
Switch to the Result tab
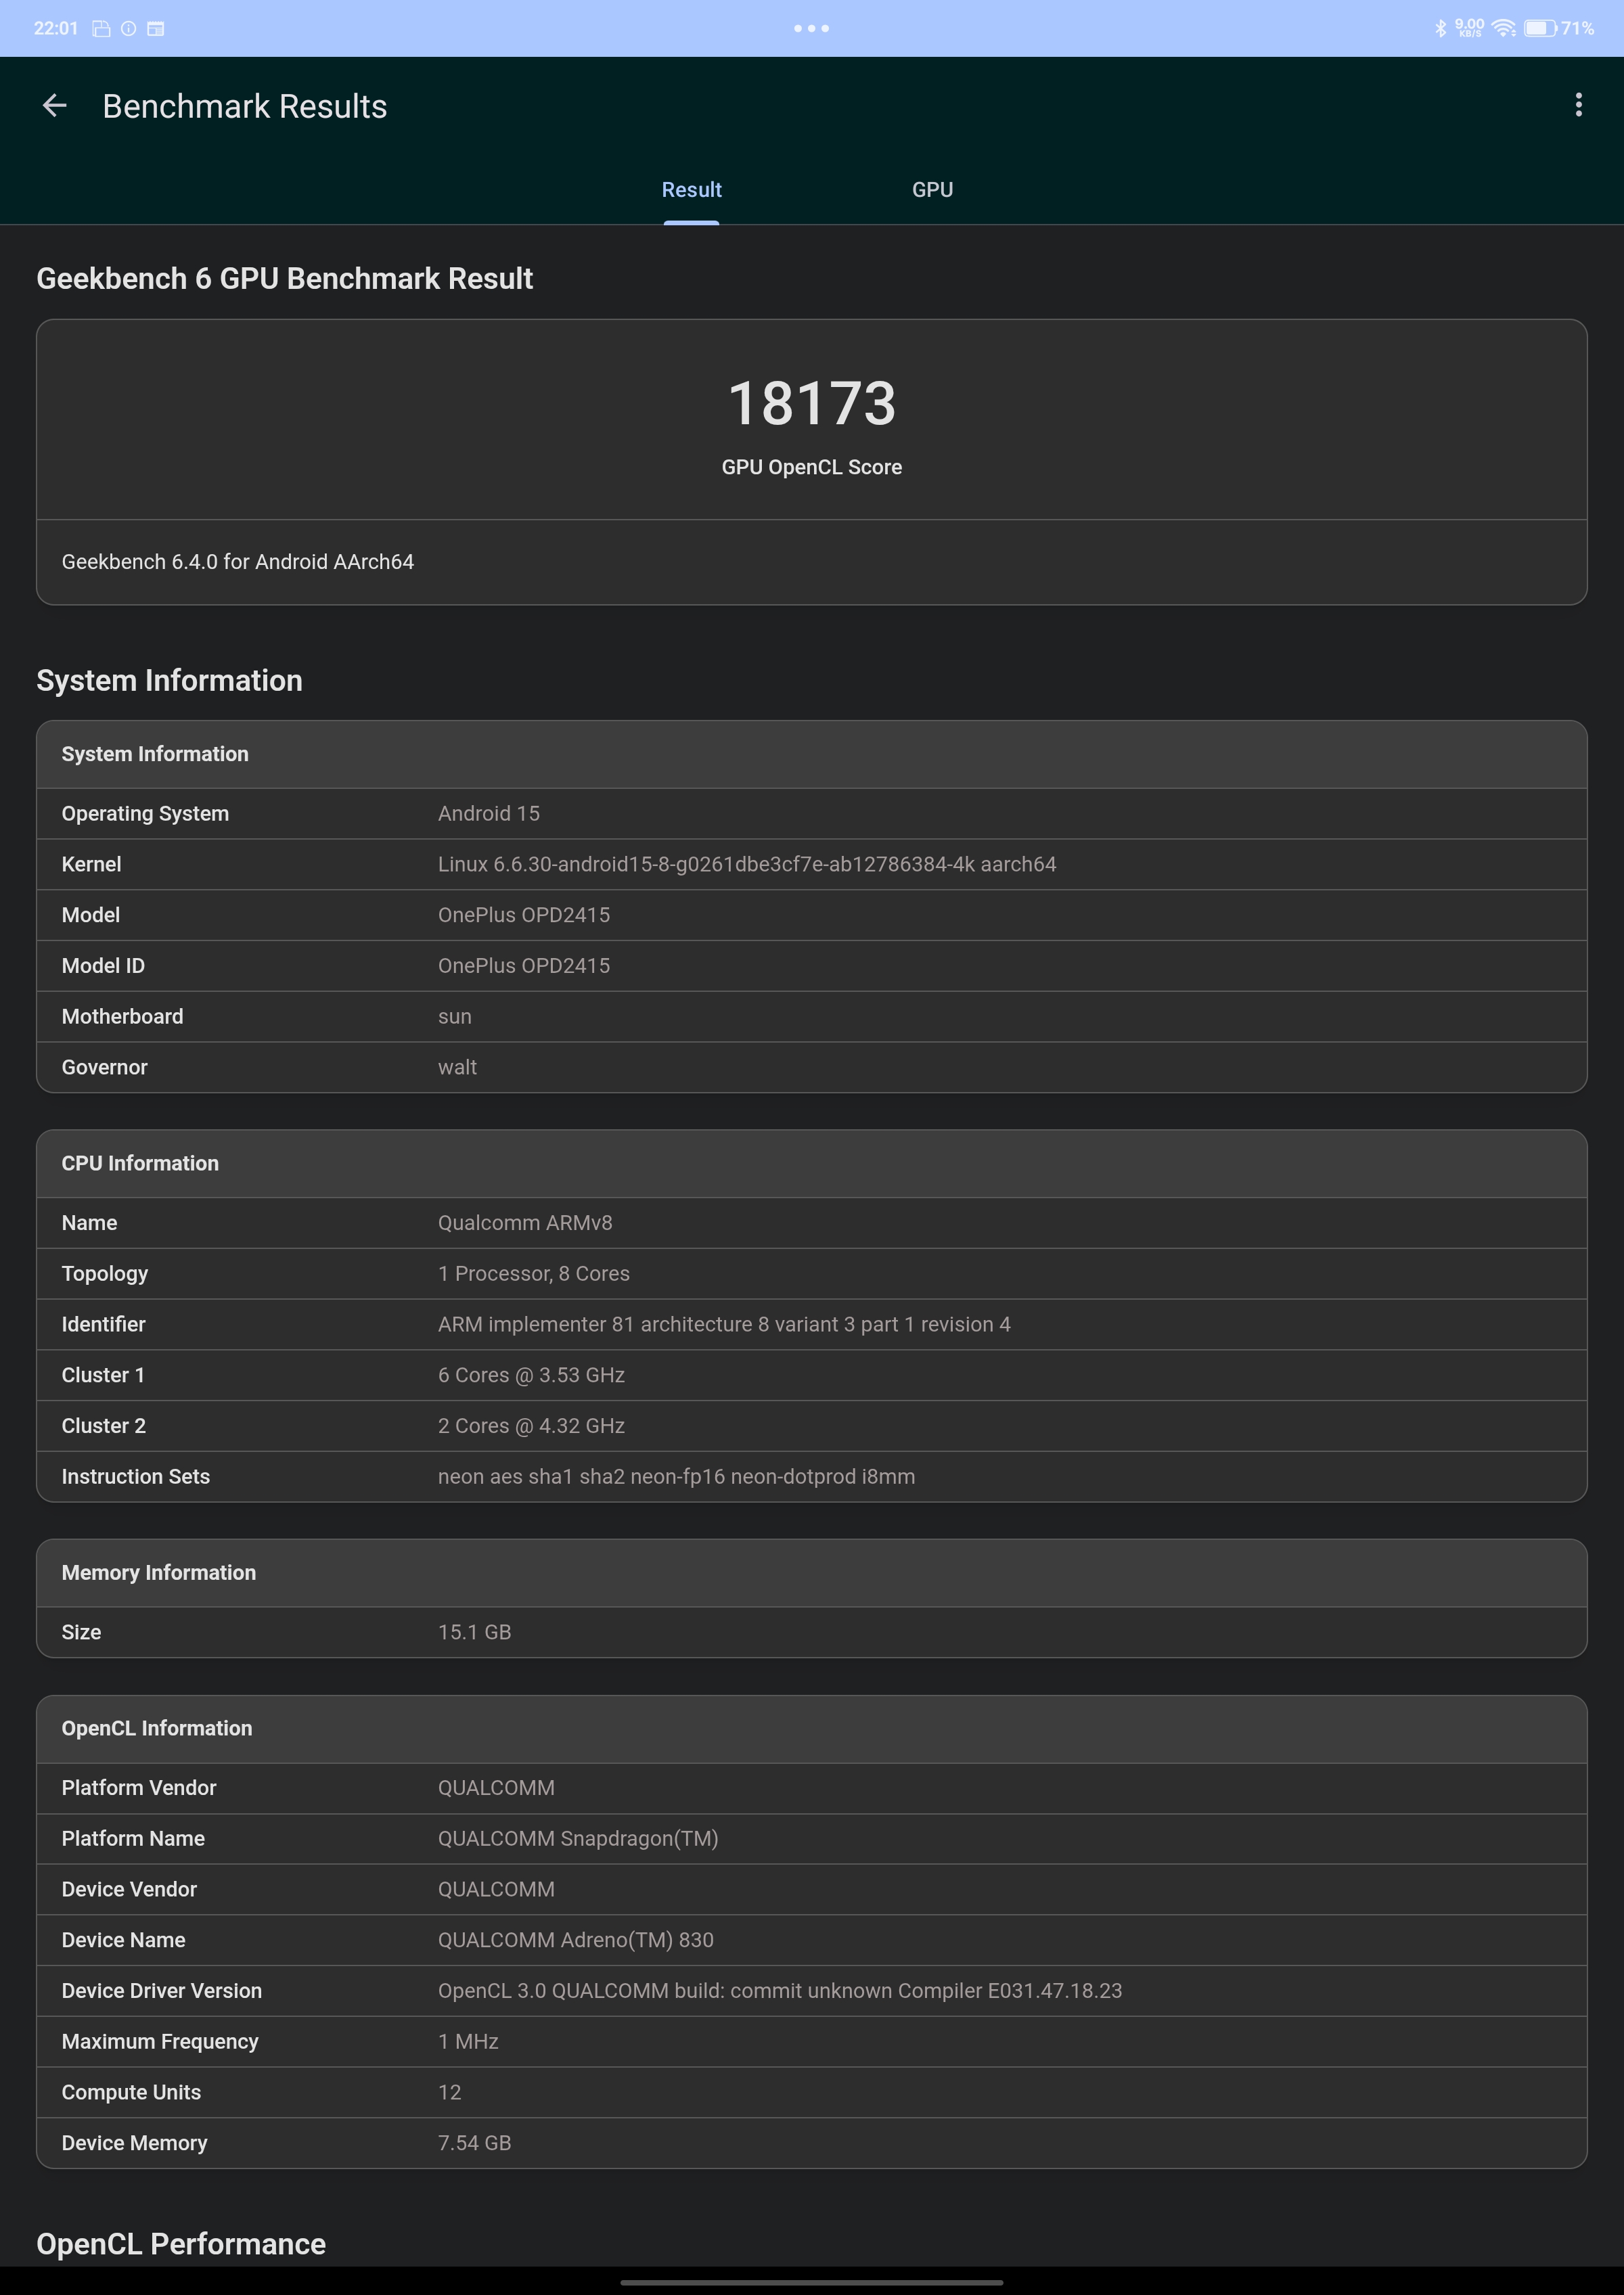click(x=691, y=189)
